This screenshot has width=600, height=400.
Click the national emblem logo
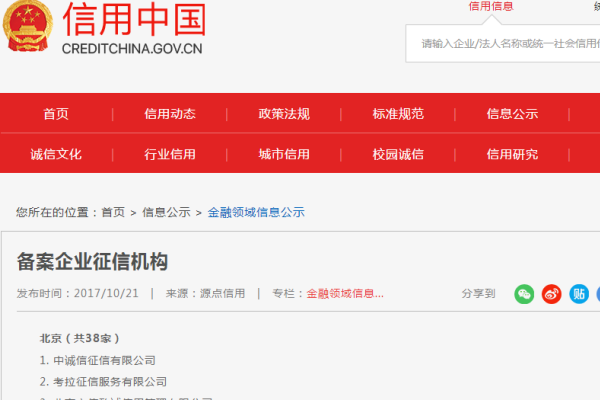click(28, 26)
